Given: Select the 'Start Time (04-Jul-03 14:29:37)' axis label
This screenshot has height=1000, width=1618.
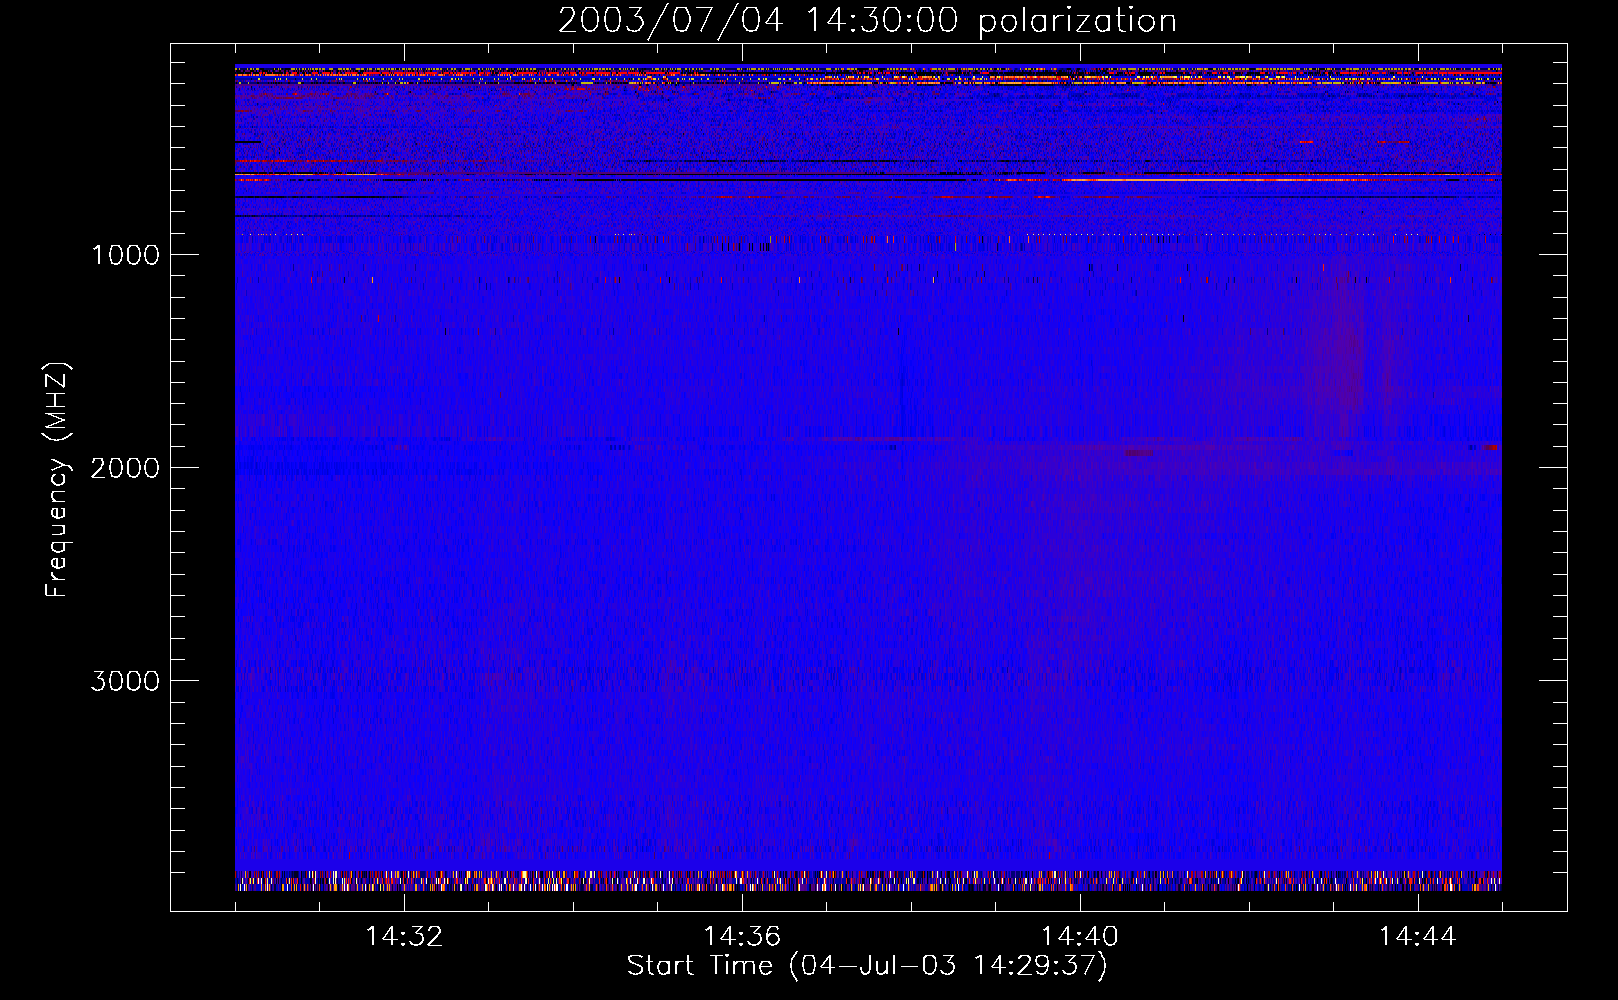Looking at the screenshot, I should (x=867, y=966).
